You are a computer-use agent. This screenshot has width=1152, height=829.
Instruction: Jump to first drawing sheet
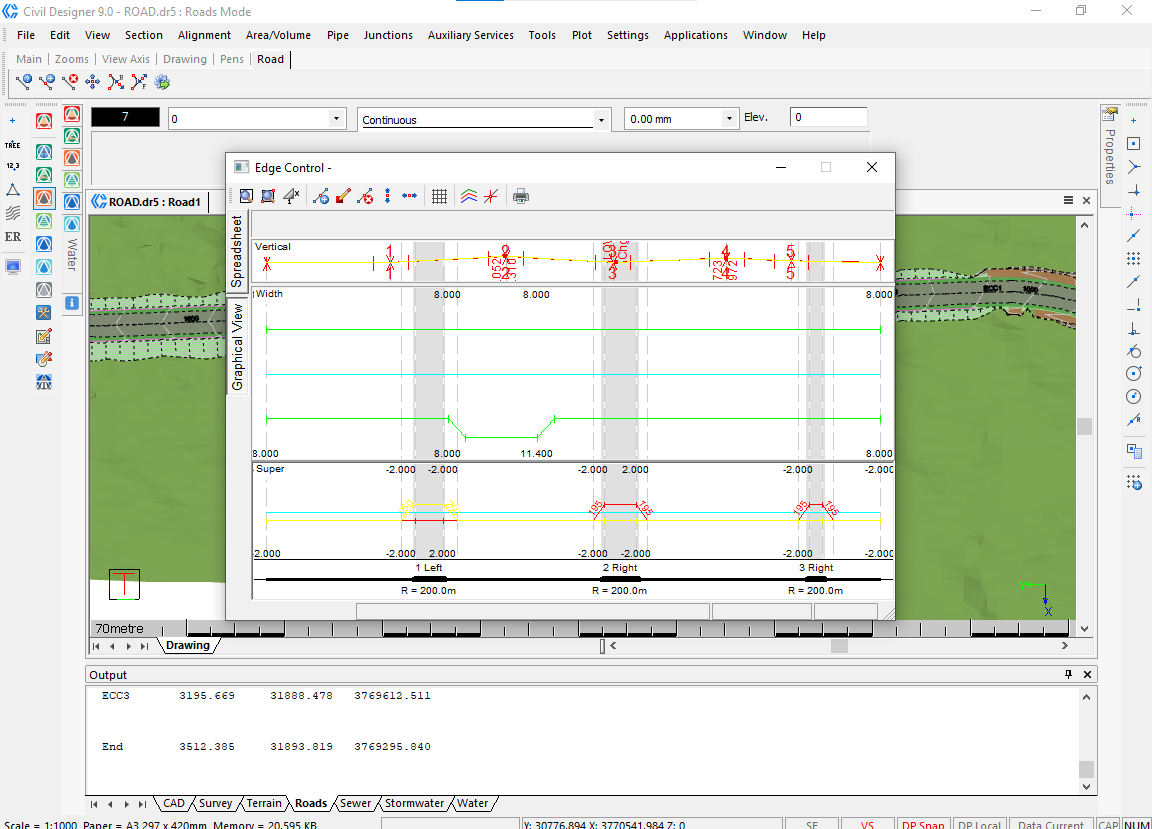pyautogui.click(x=96, y=646)
